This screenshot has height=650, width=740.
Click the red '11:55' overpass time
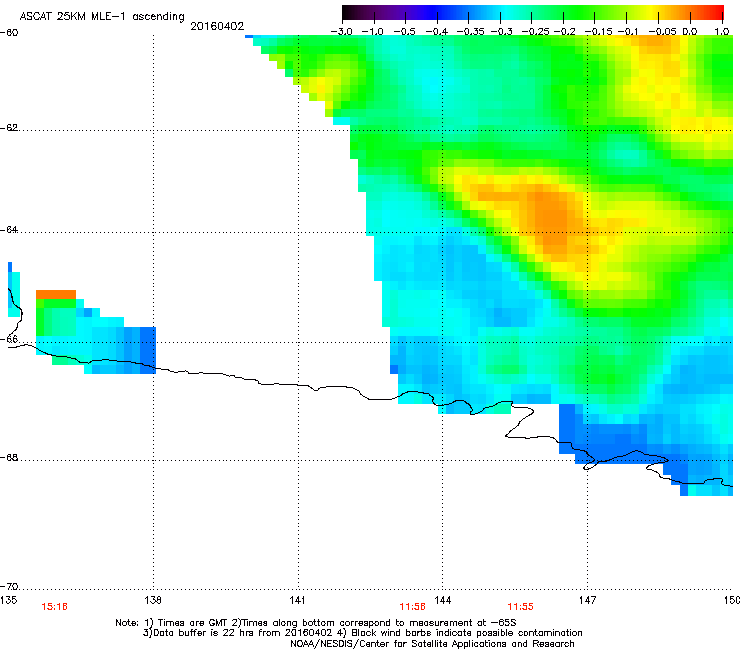coord(521,607)
